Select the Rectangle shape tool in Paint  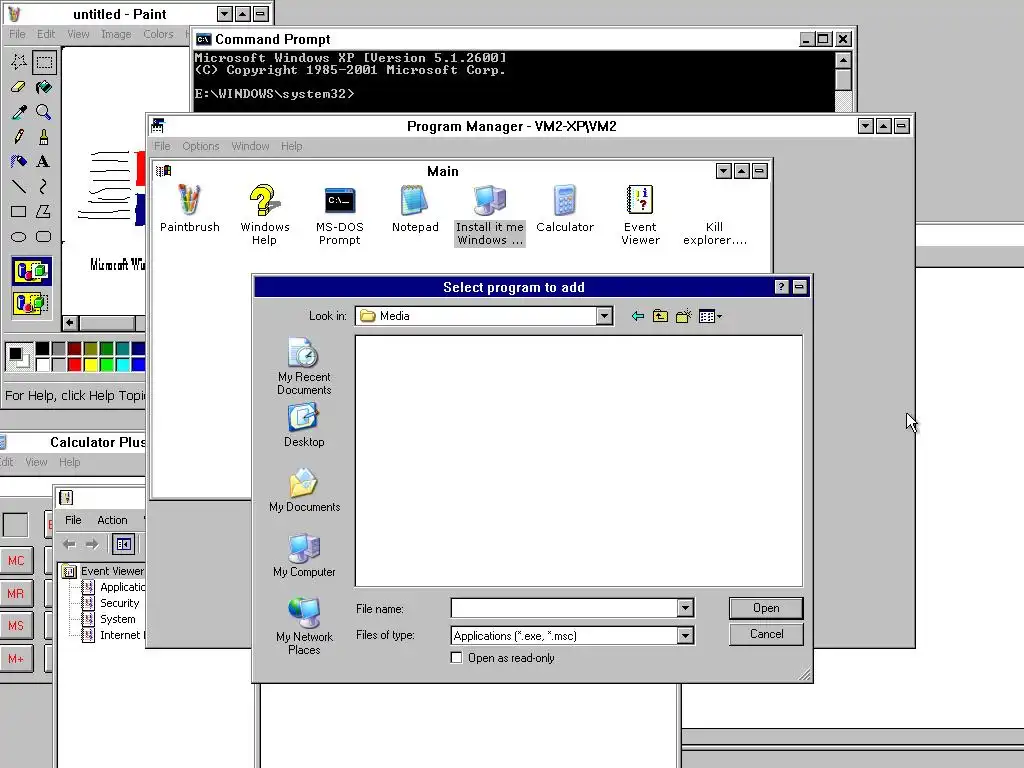click(x=19, y=212)
